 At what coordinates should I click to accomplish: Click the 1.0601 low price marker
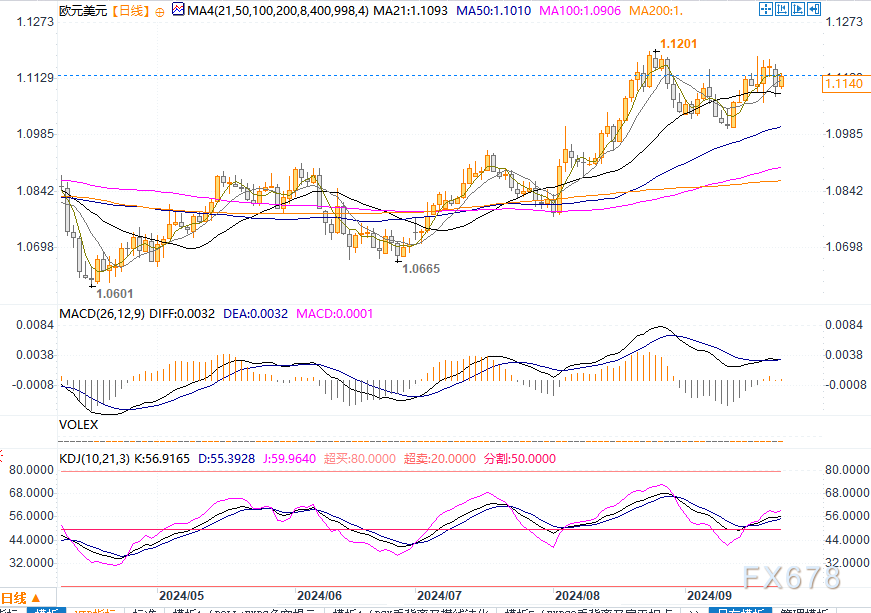pyautogui.click(x=114, y=294)
